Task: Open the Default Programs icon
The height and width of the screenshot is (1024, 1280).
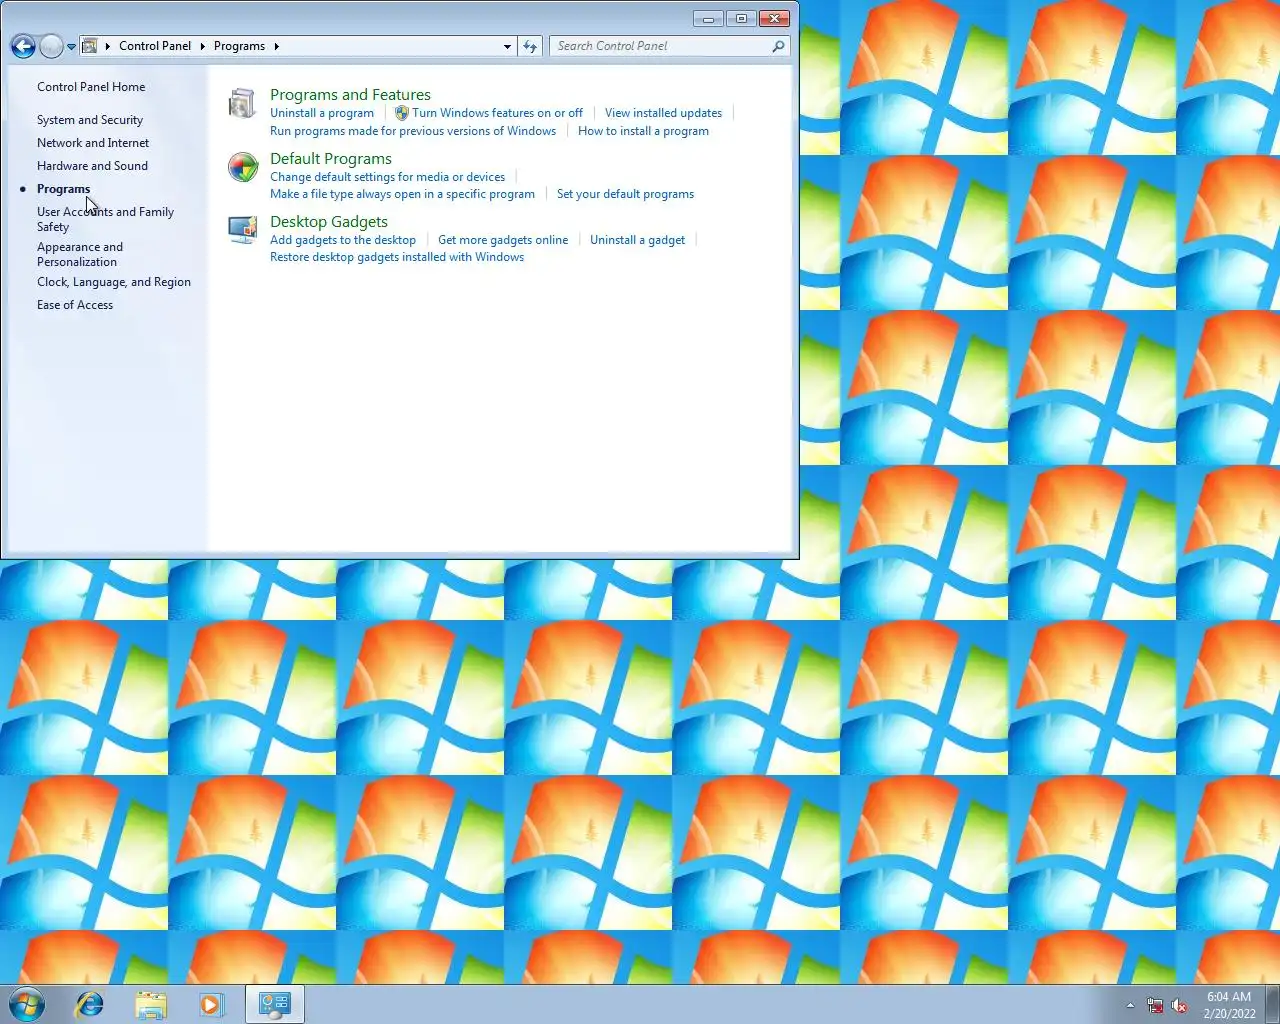Action: click(x=243, y=167)
